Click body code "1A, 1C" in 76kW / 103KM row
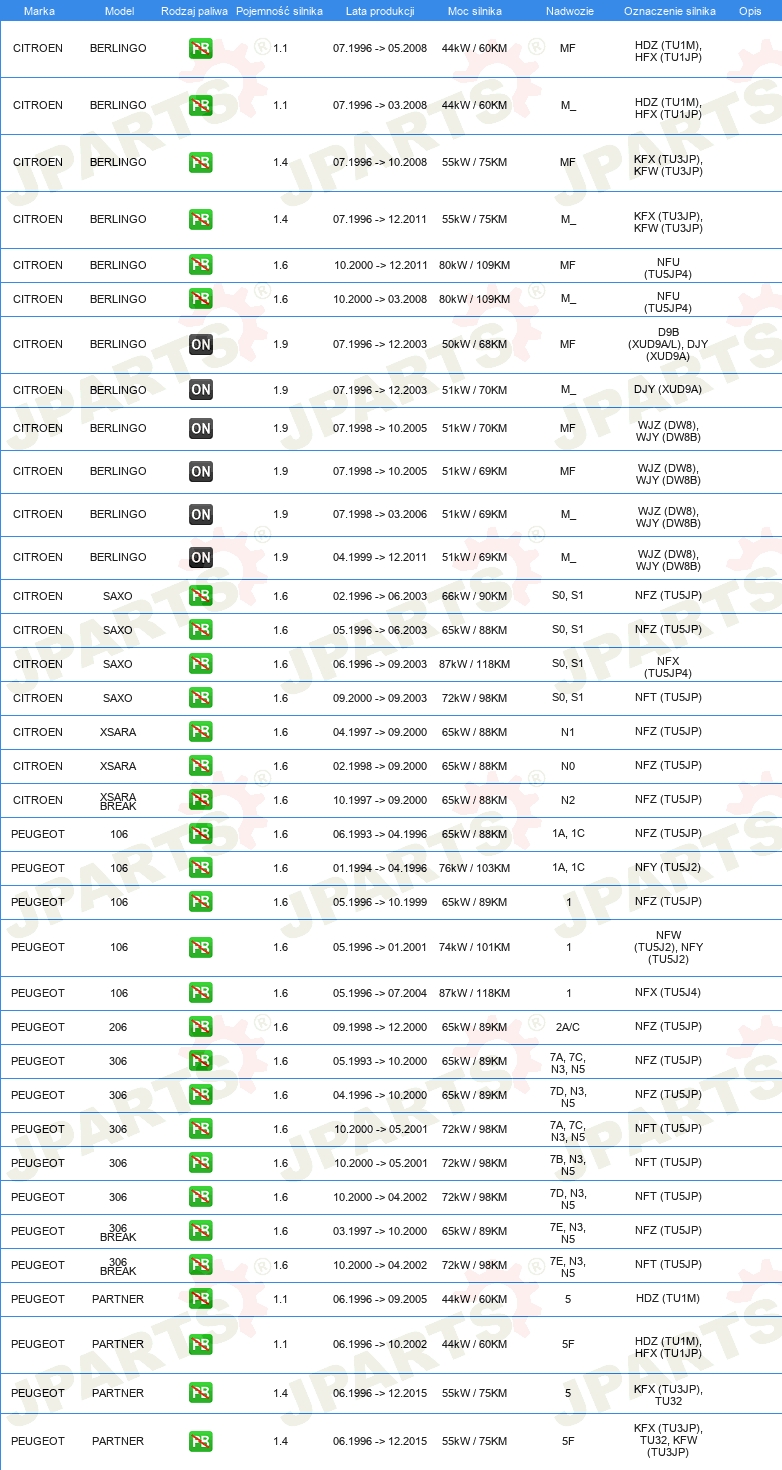 pos(568,867)
